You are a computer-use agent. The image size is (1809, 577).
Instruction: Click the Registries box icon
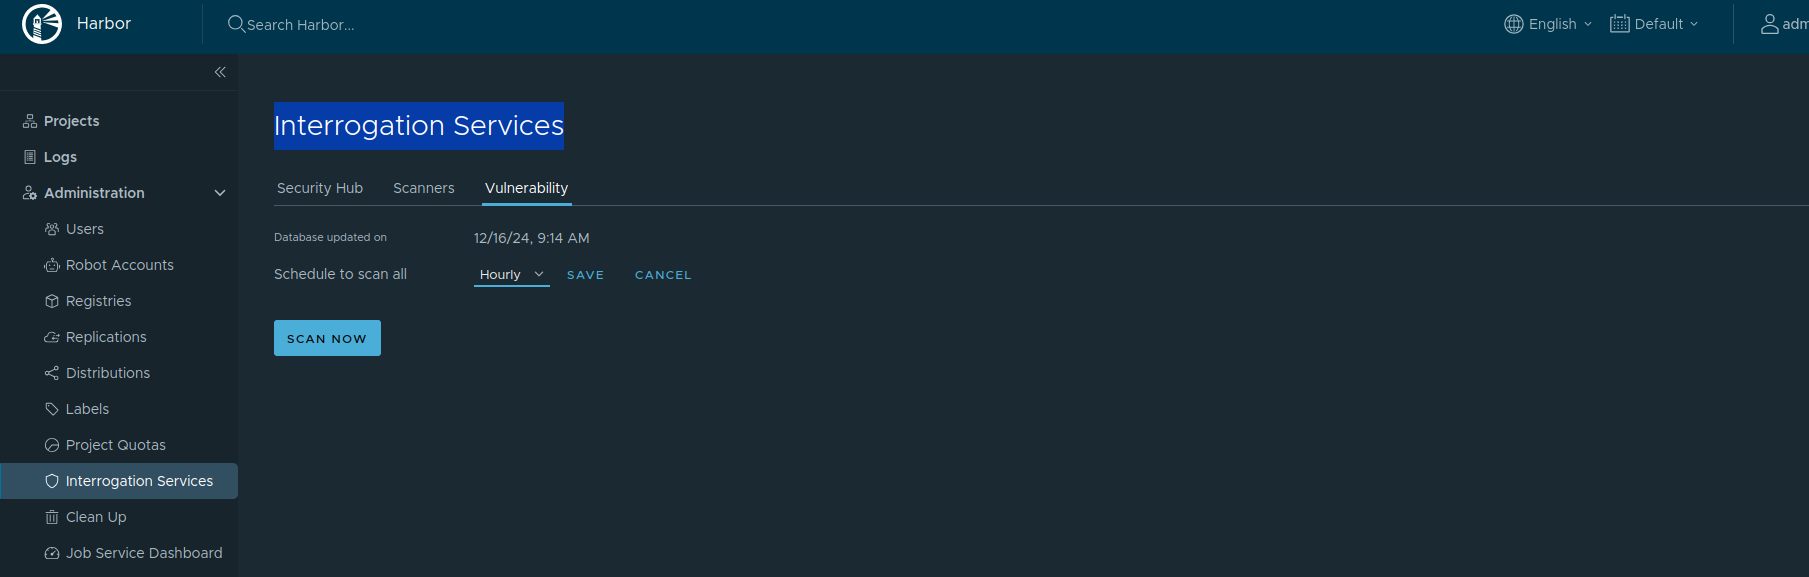coord(52,301)
